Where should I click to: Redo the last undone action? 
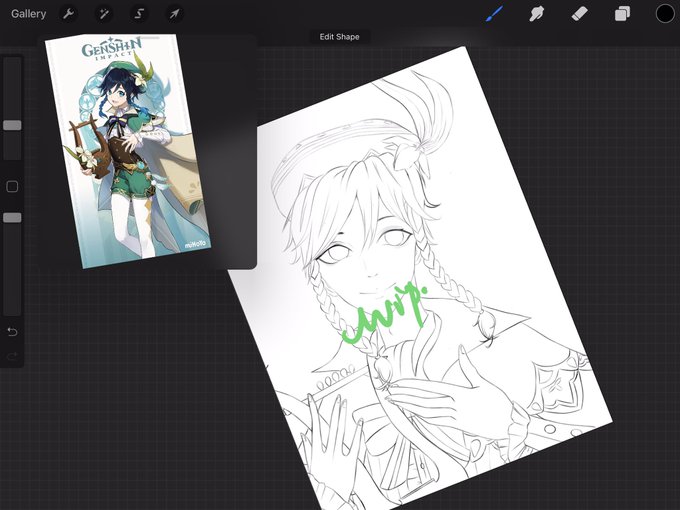click(x=12, y=356)
